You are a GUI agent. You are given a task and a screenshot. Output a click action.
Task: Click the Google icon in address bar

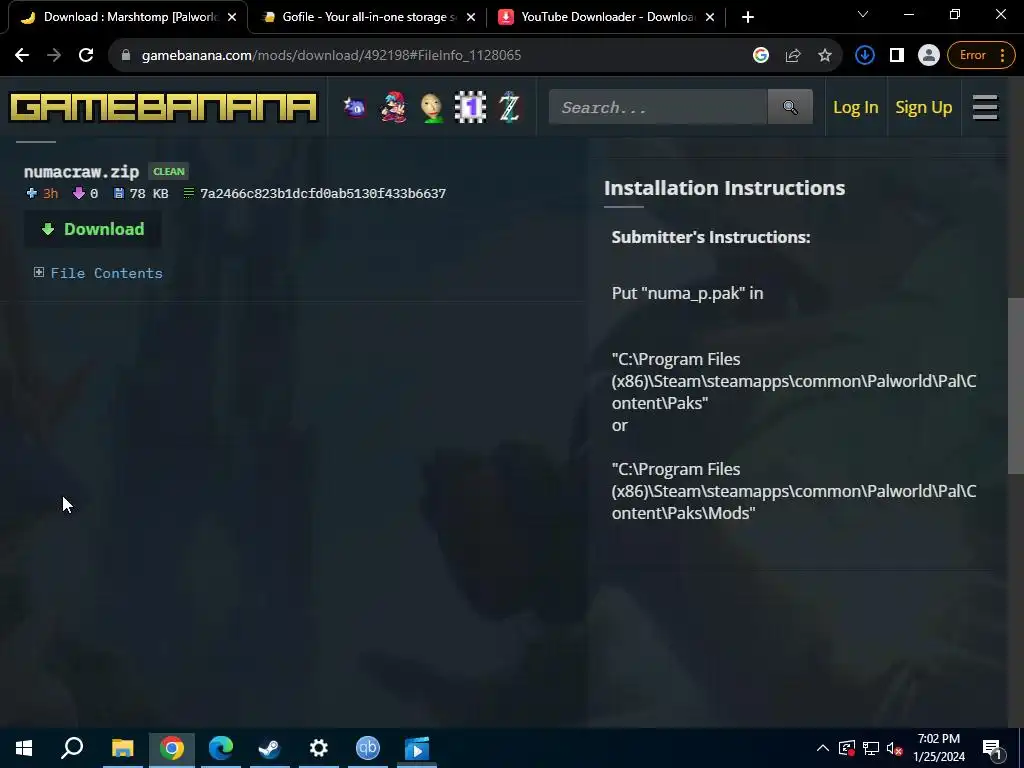tap(761, 56)
